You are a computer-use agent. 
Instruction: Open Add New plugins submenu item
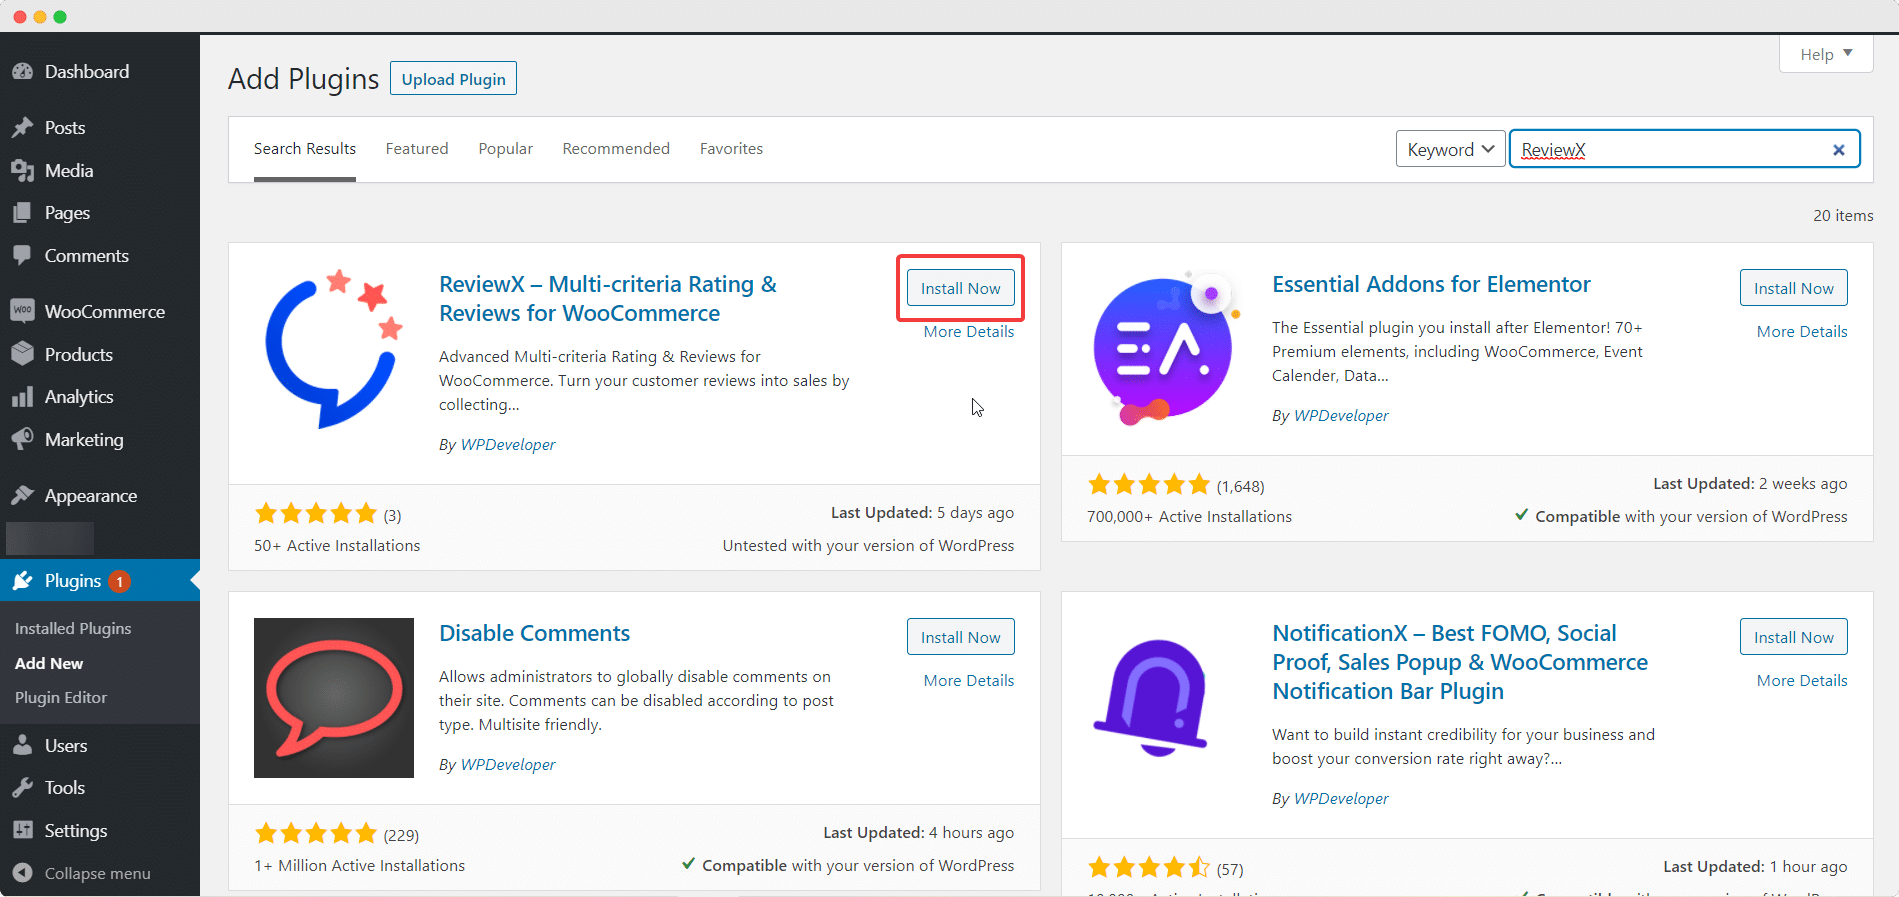[49, 663]
